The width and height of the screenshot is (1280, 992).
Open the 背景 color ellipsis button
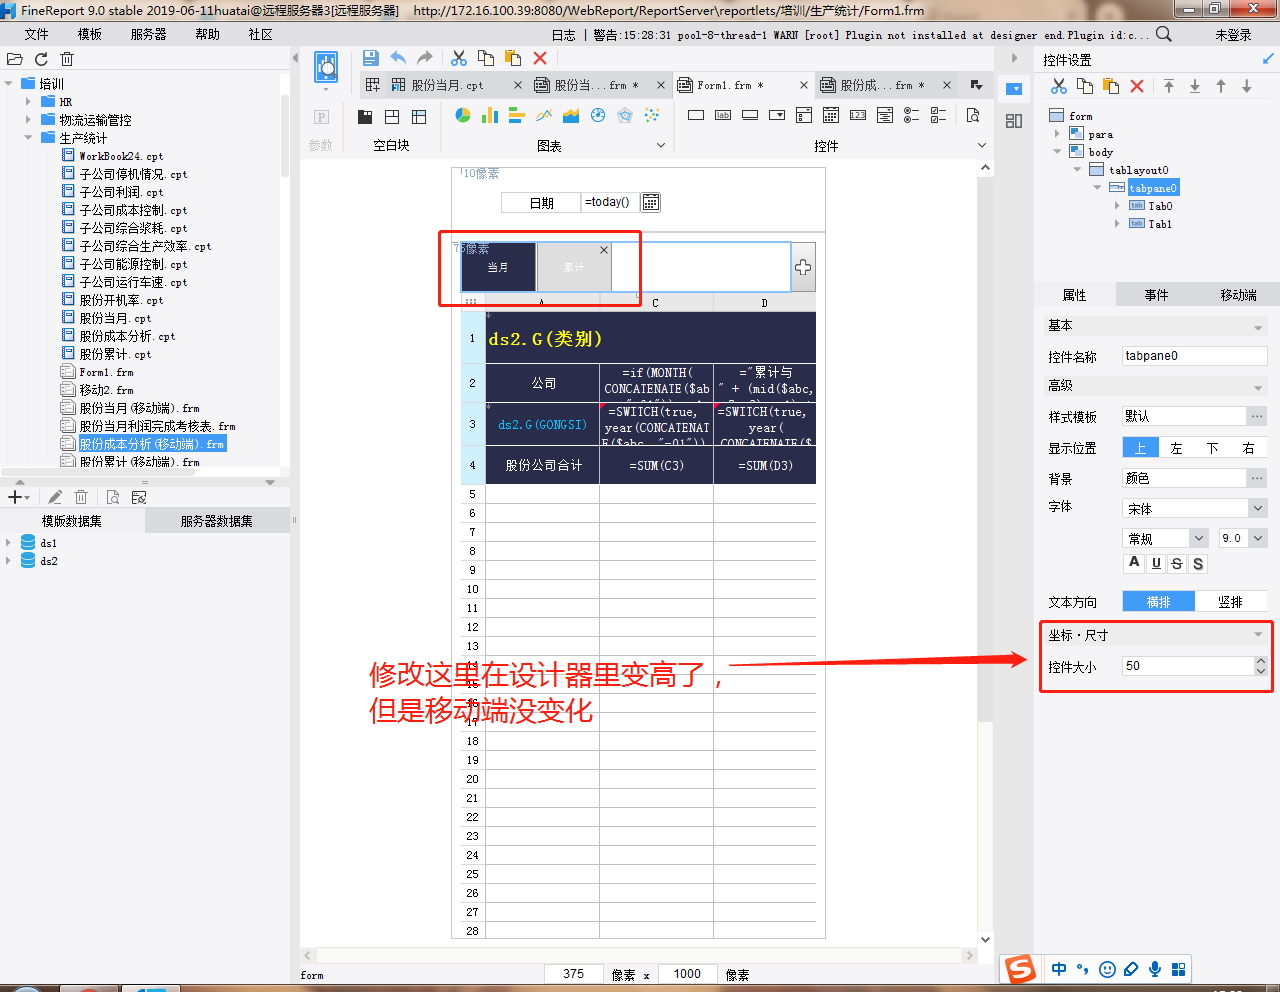pyautogui.click(x=1257, y=478)
